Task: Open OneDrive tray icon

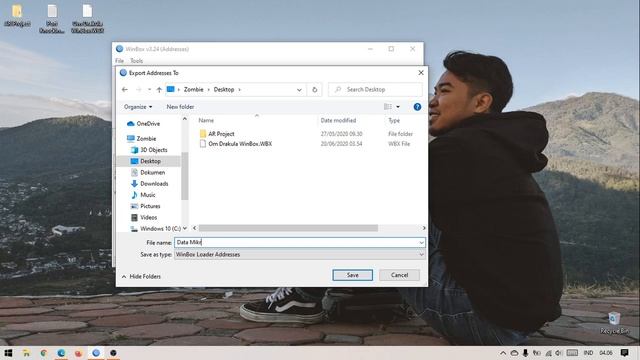Action: point(514,353)
